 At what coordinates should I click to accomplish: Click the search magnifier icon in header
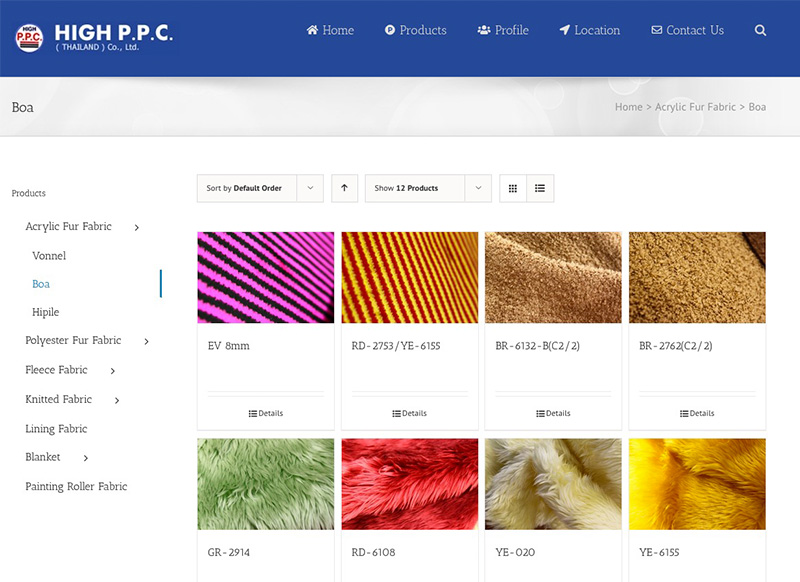(760, 31)
